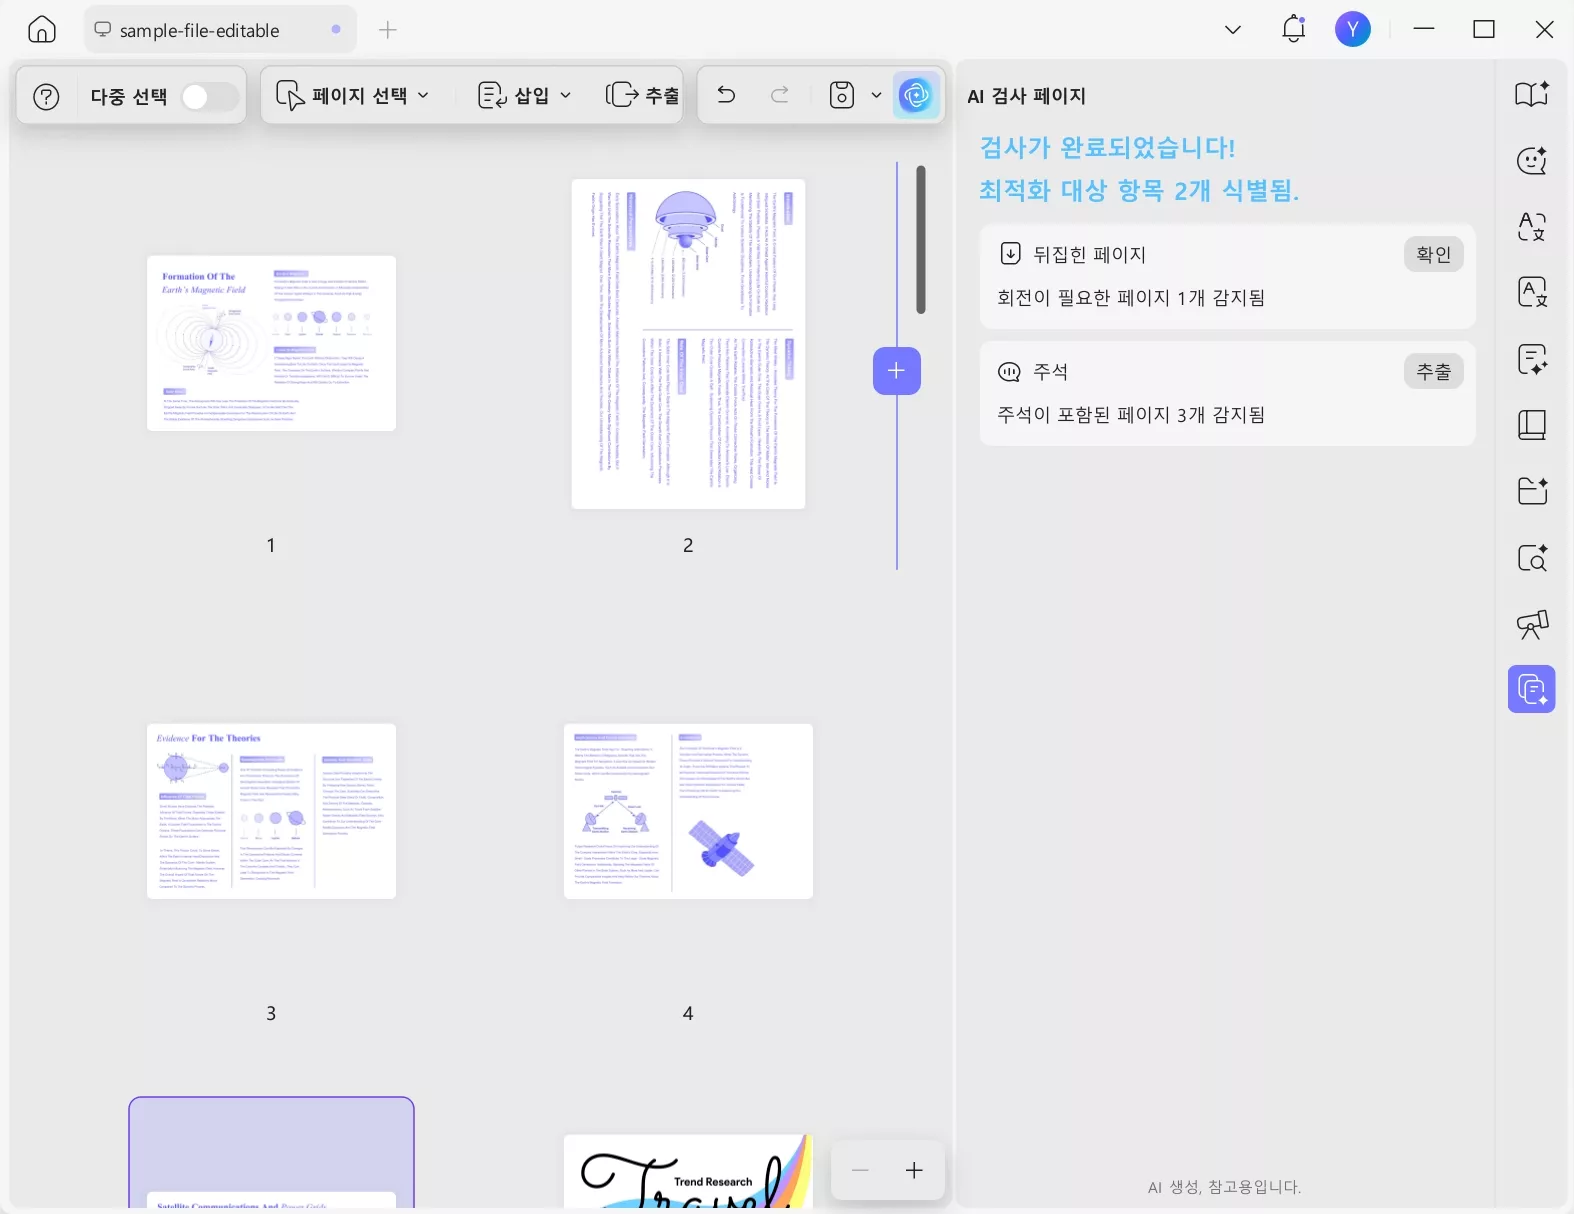The width and height of the screenshot is (1574, 1214).
Task: Open the page layout panel icon
Action: coord(1532,425)
